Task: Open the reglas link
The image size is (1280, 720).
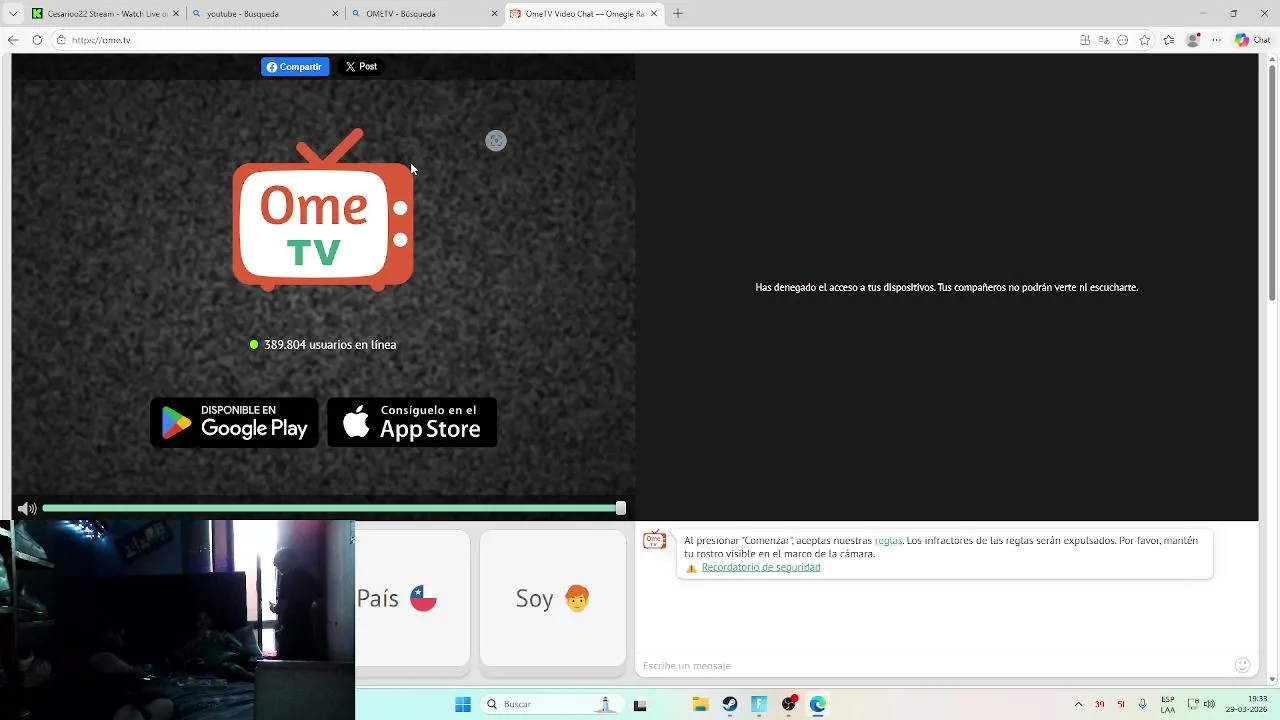Action: pyautogui.click(x=888, y=541)
